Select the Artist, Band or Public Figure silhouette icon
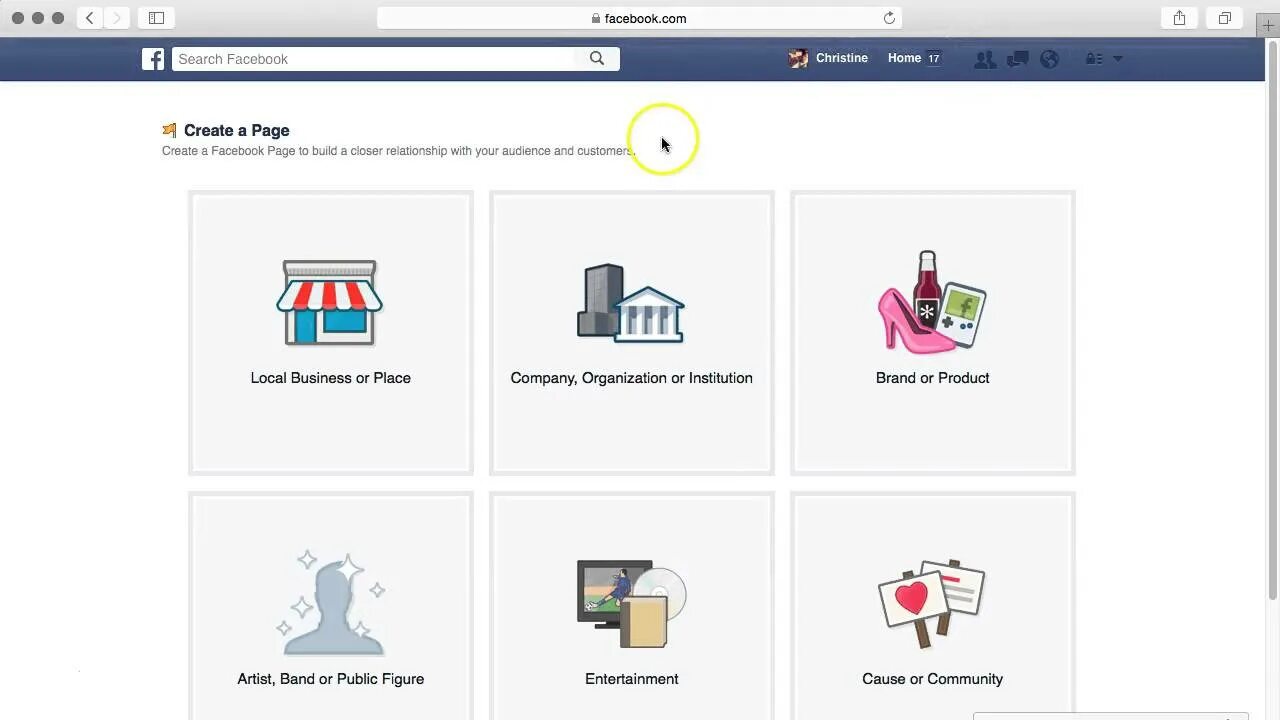The width and height of the screenshot is (1280, 720). [330, 603]
